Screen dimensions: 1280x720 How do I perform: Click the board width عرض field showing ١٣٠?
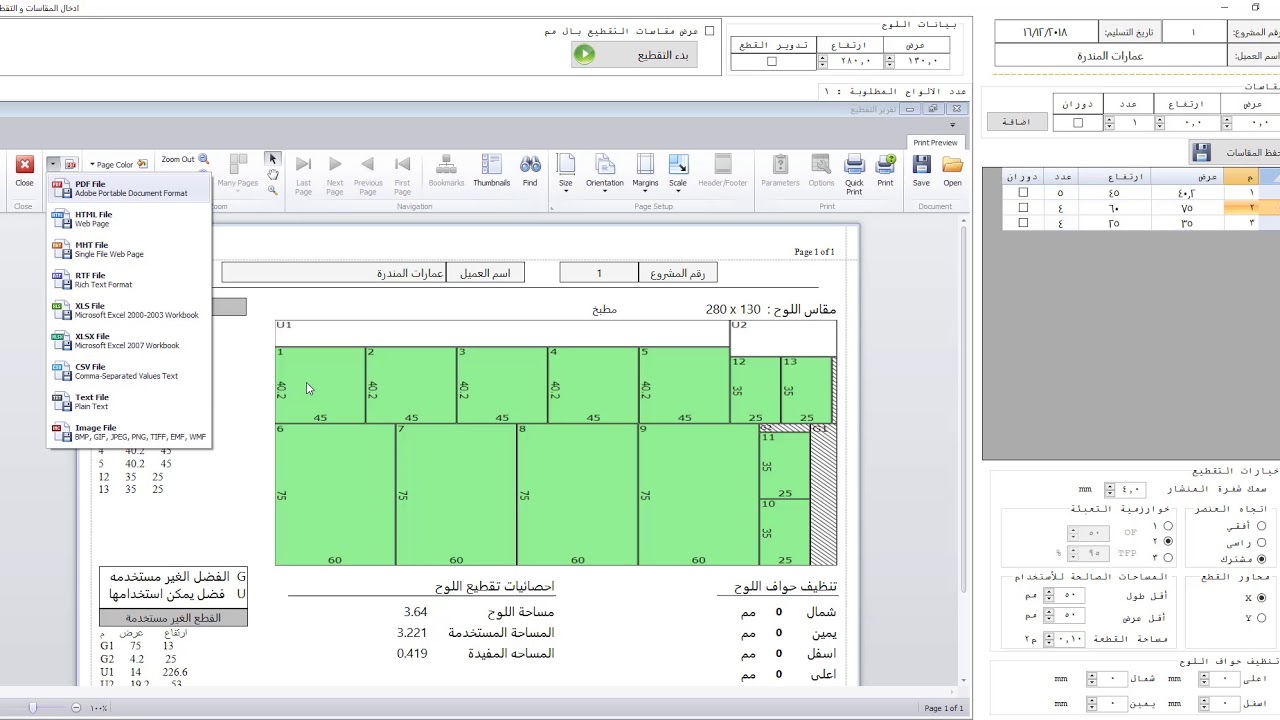pyautogui.click(x=917, y=61)
